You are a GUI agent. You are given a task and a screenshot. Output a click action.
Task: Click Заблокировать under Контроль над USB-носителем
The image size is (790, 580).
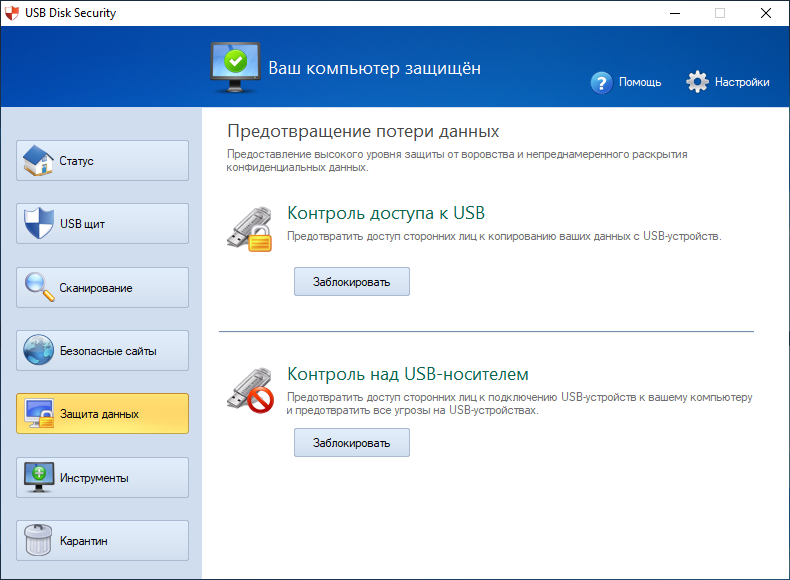(x=352, y=443)
